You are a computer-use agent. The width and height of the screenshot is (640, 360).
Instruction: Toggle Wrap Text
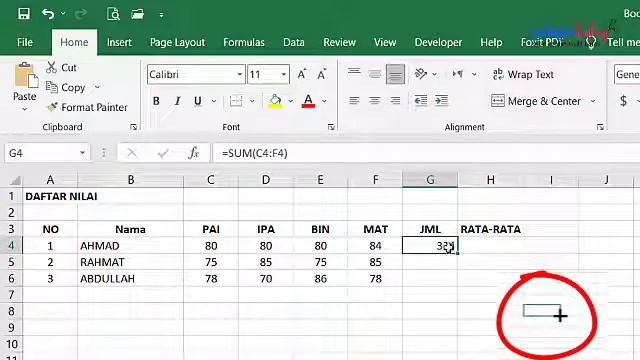pos(523,74)
